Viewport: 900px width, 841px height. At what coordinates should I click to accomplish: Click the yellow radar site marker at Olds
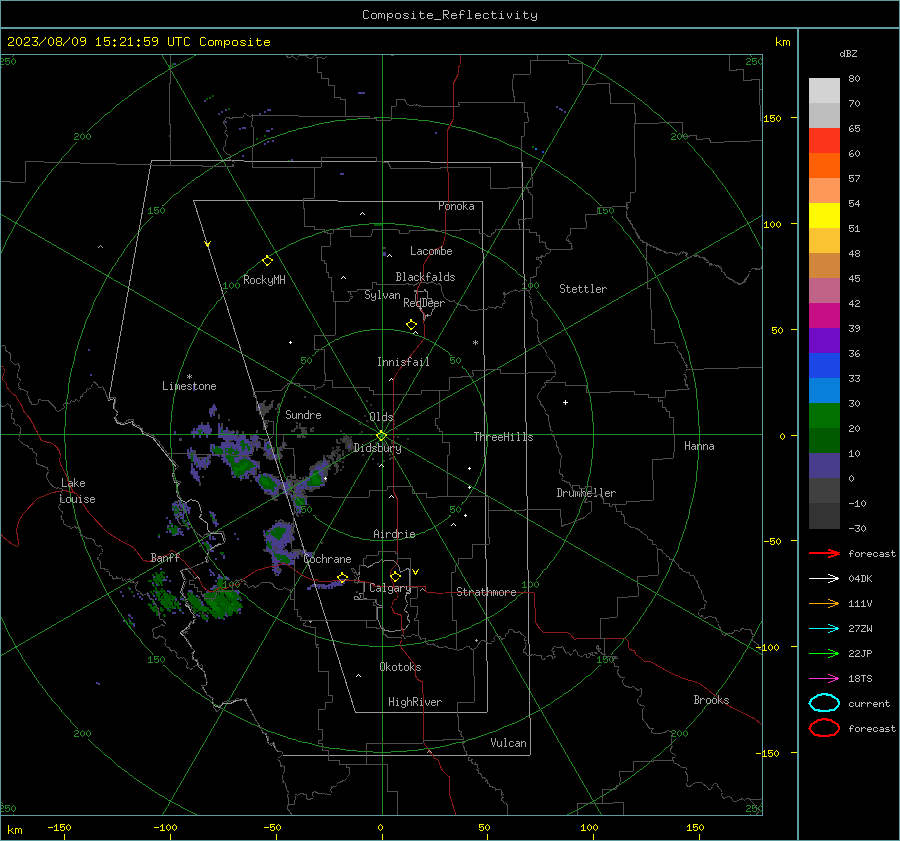(x=382, y=435)
